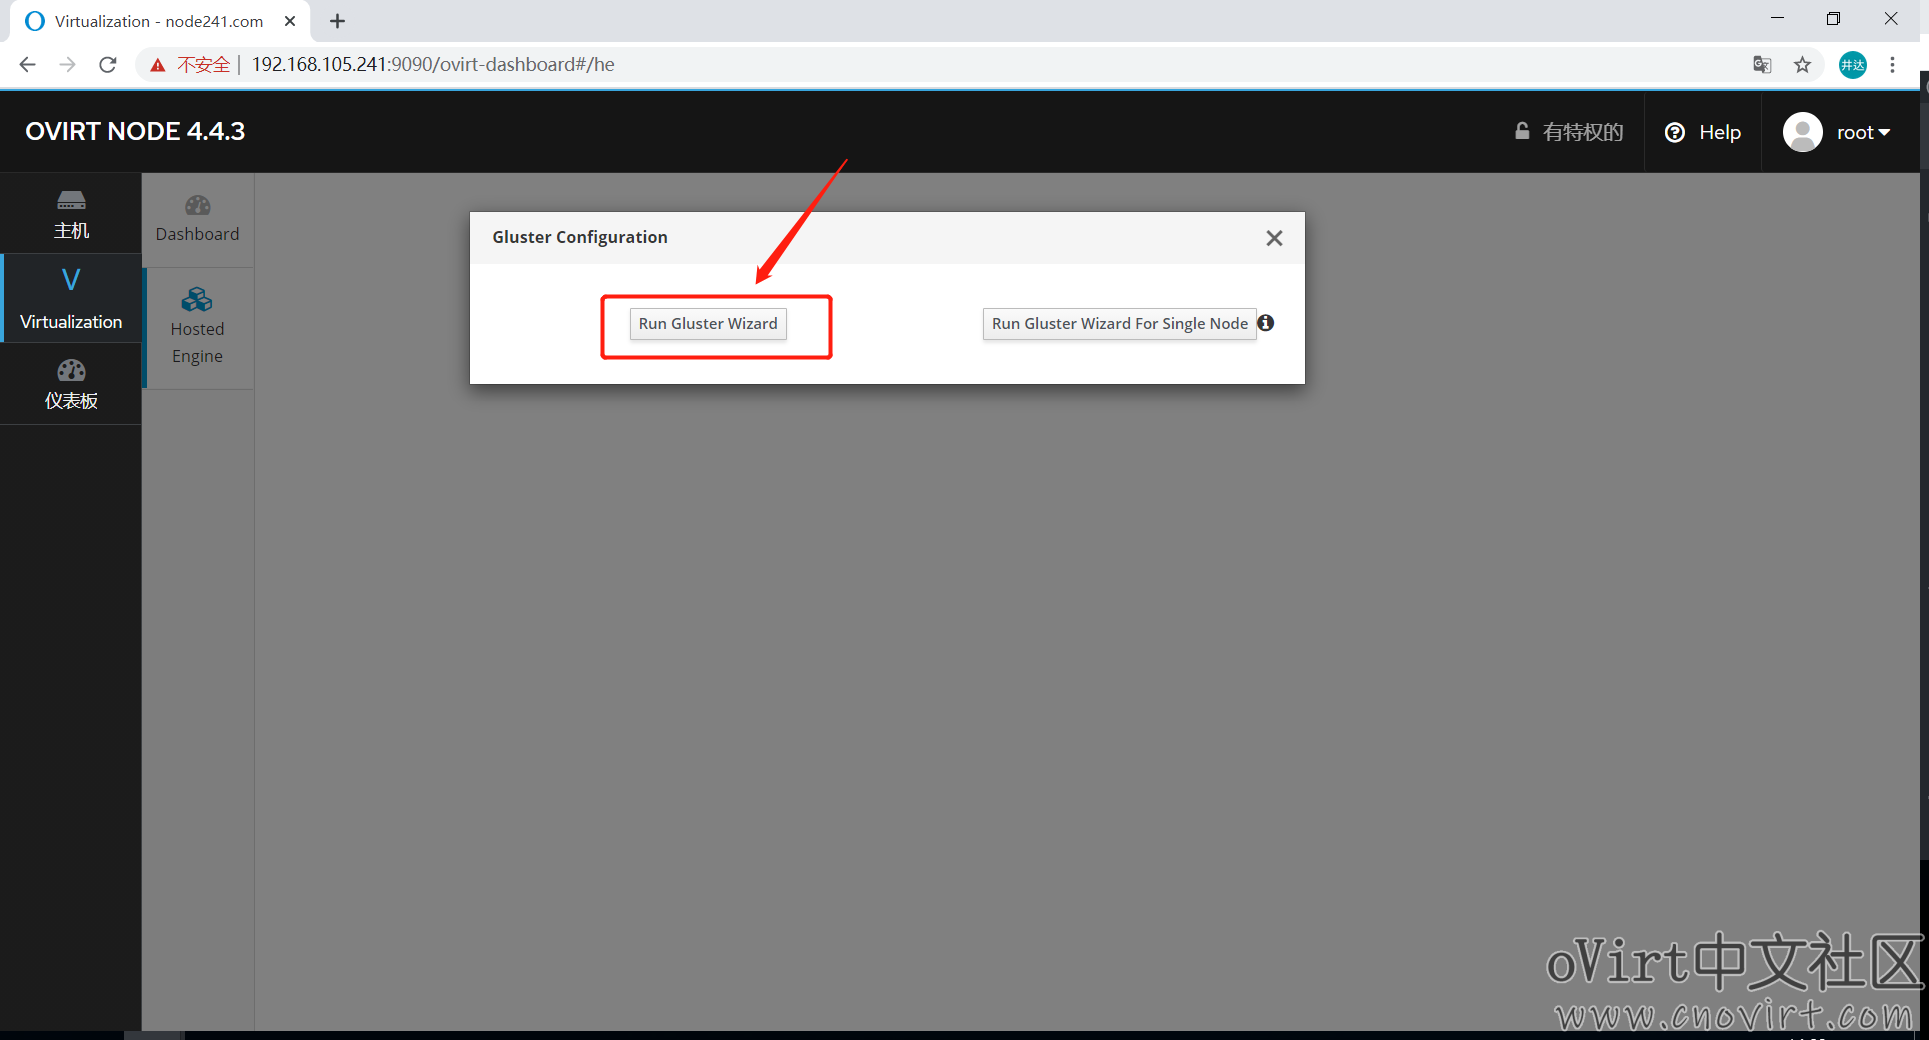Open the browser three-dot menu
Screen dimensions: 1929x1040
pos(1892,65)
